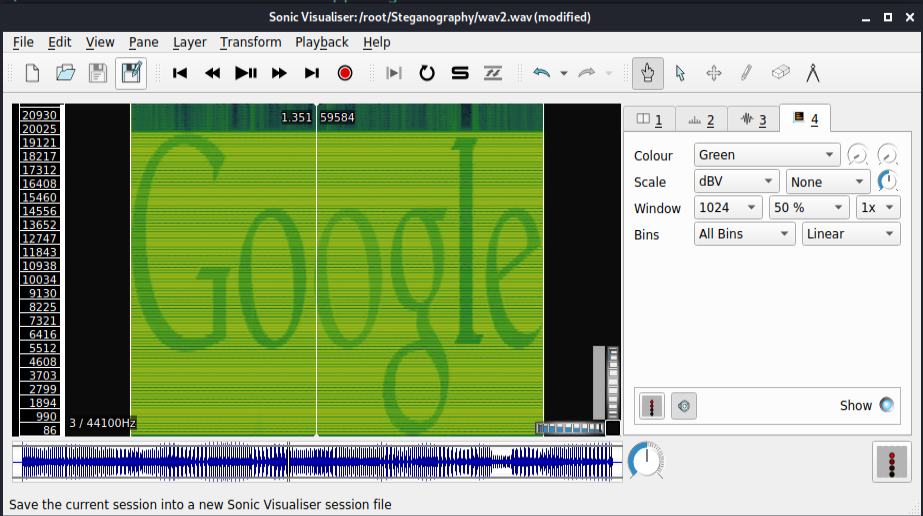
Task: Open the Bins dropdown showing All Bins
Action: pos(745,234)
